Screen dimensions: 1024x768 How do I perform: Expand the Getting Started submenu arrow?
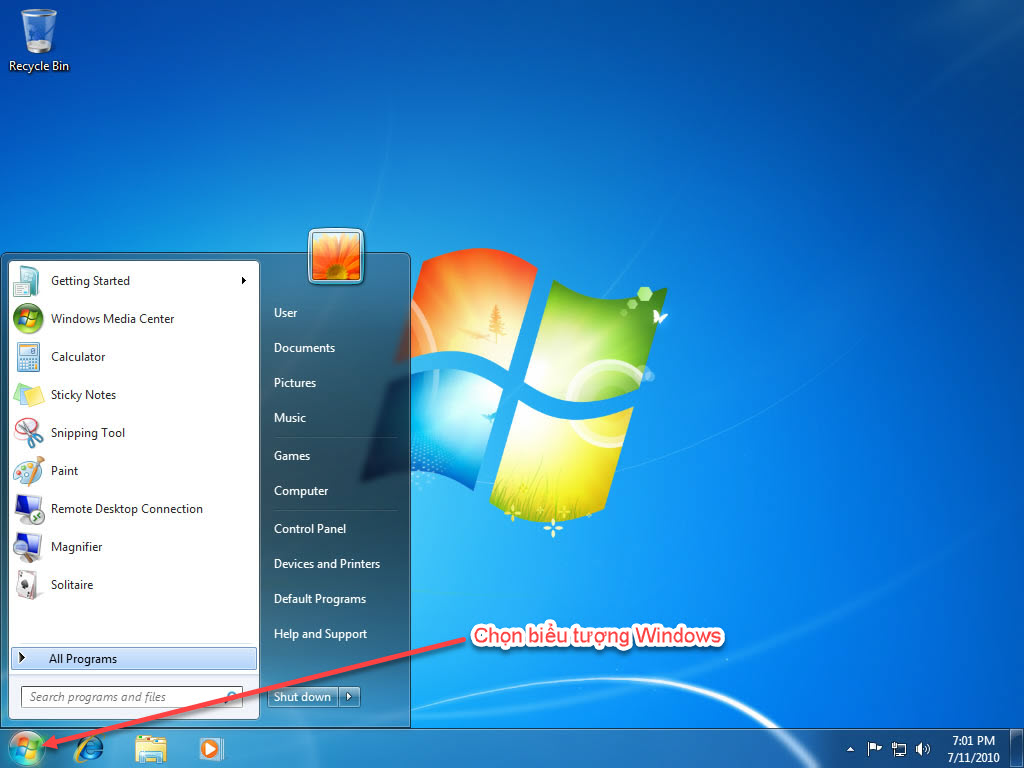(x=244, y=281)
